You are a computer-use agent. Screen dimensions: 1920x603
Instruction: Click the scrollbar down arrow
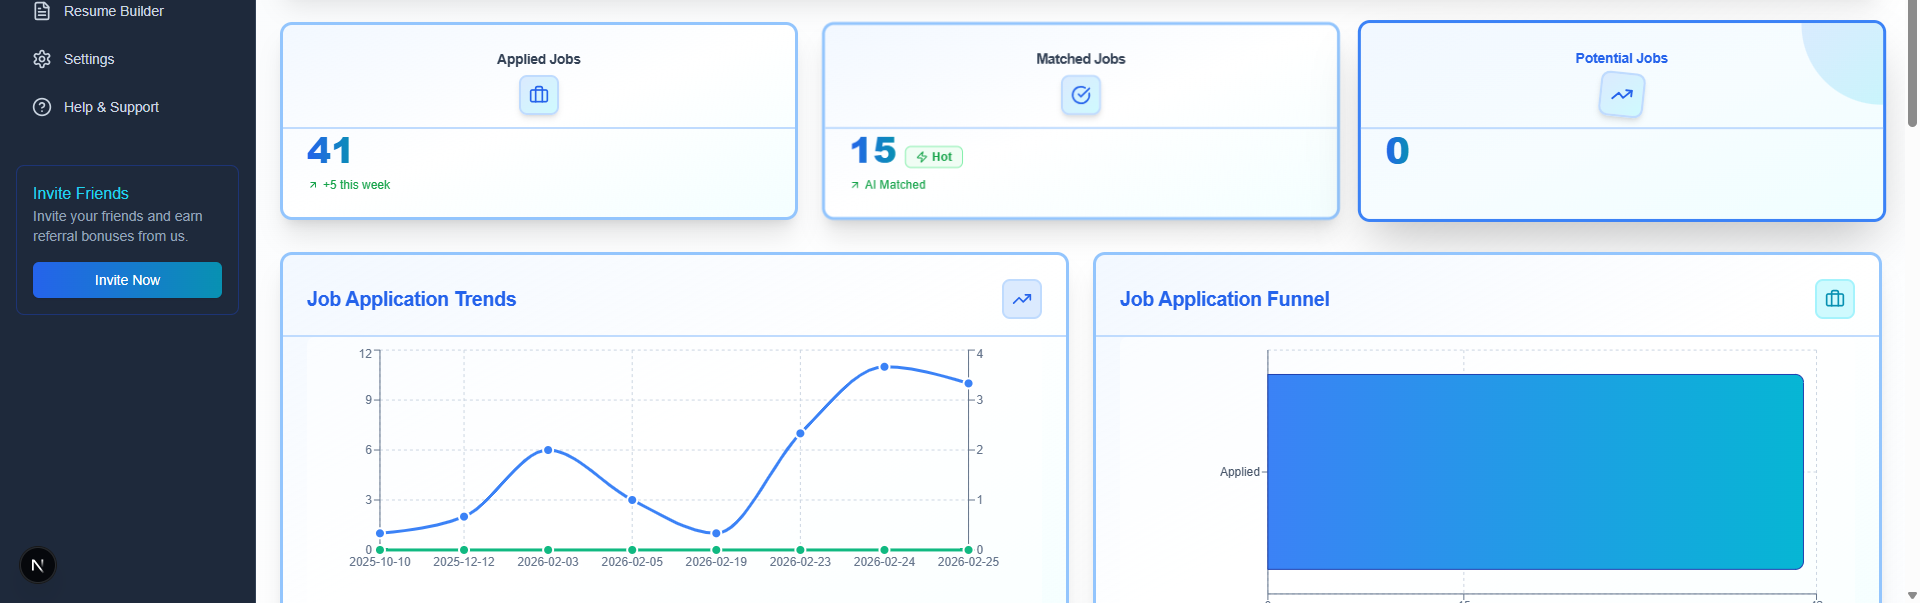[1911, 595]
